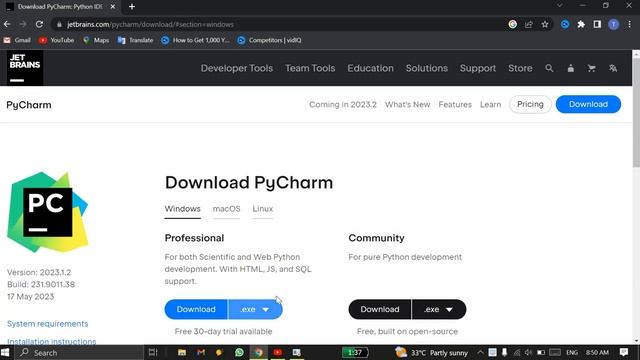Open the Learn link
The image size is (640, 360).
tap(490, 104)
